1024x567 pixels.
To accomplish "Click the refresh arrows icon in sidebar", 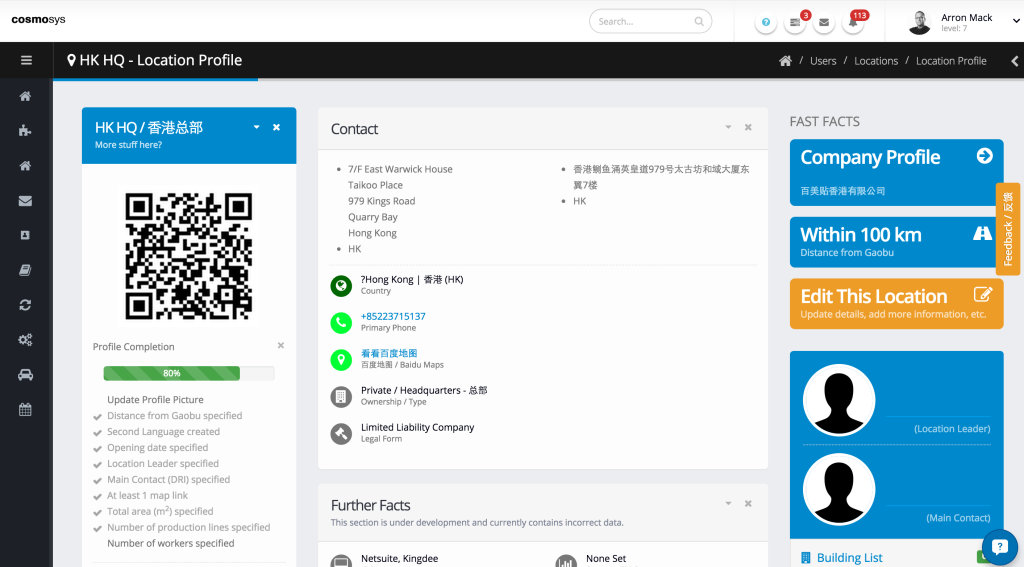I will click(25, 305).
